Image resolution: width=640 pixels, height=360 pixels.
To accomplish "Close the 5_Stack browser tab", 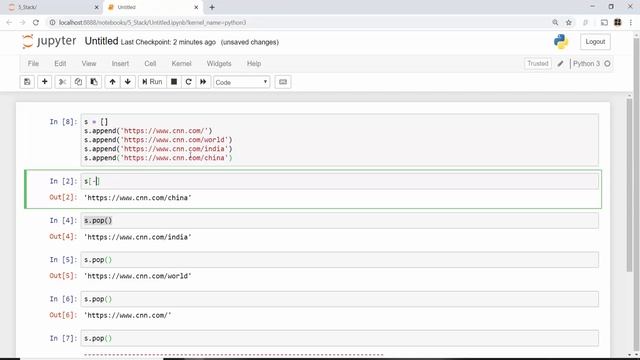I will 96,7.
